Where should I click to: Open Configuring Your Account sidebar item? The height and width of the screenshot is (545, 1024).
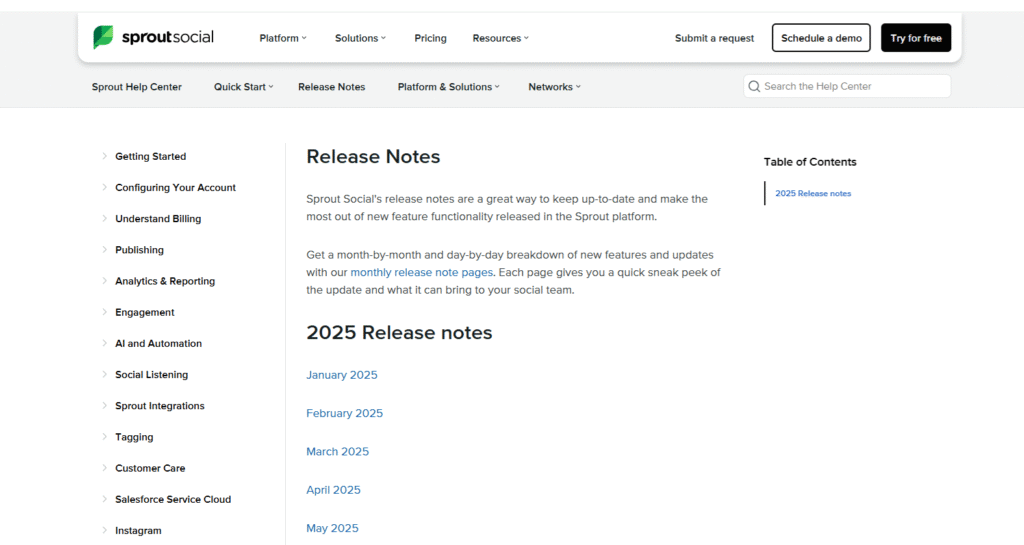[175, 187]
